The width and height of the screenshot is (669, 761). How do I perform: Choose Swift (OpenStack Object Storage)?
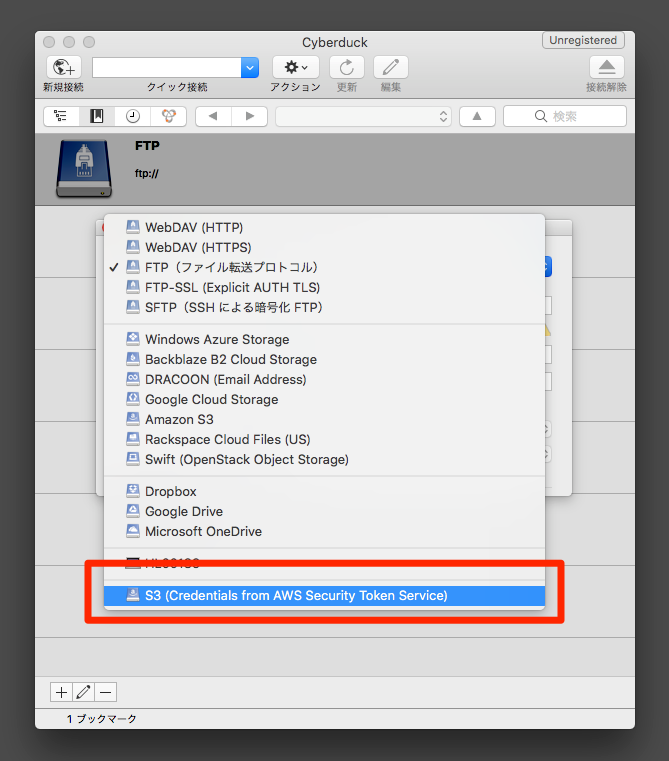[324, 459]
